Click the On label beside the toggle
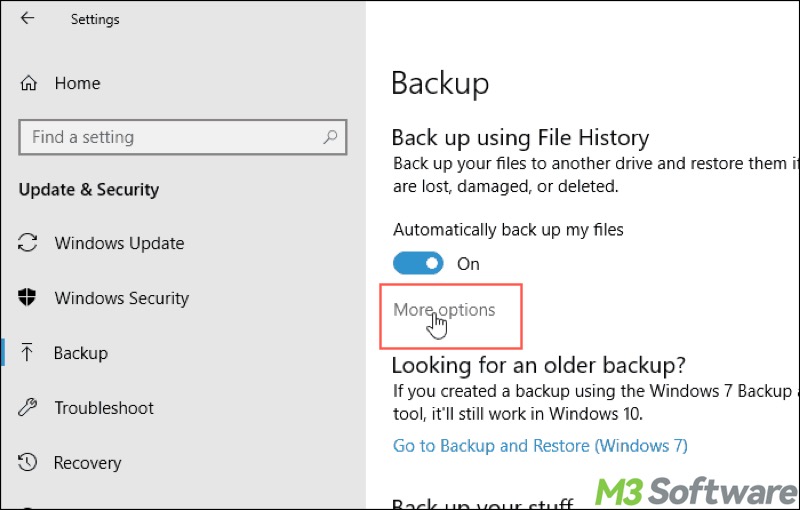Screen dimensions: 800x510 coord(468,264)
